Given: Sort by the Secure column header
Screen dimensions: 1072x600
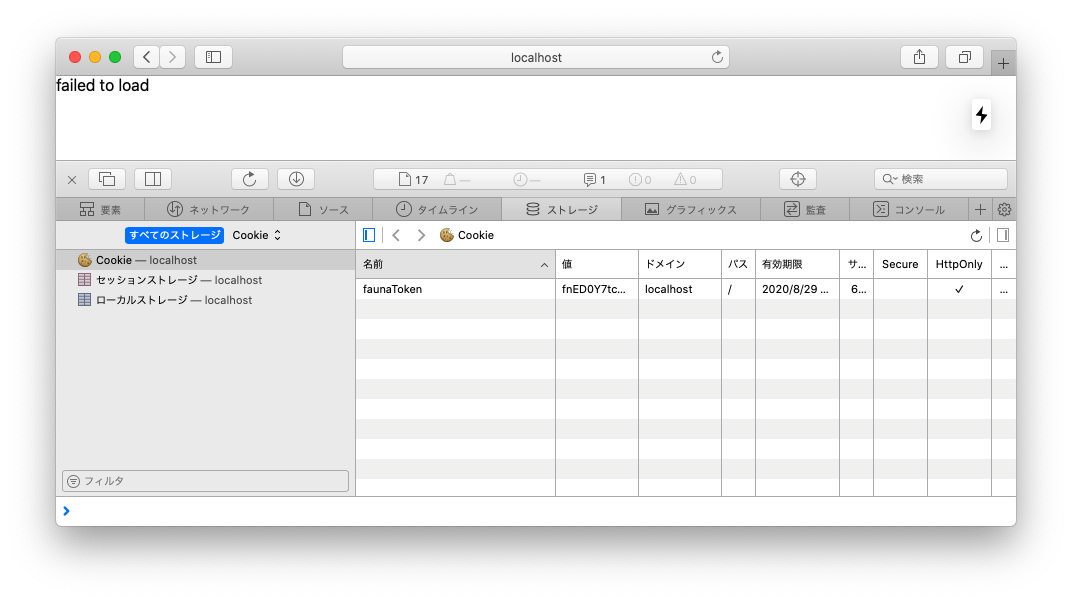Looking at the screenshot, I should [x=900, y=264].
